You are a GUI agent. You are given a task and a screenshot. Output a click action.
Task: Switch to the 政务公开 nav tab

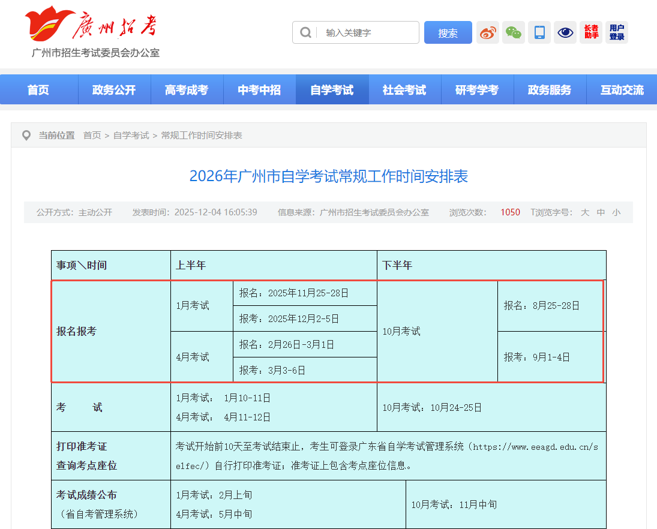(113, 90)
